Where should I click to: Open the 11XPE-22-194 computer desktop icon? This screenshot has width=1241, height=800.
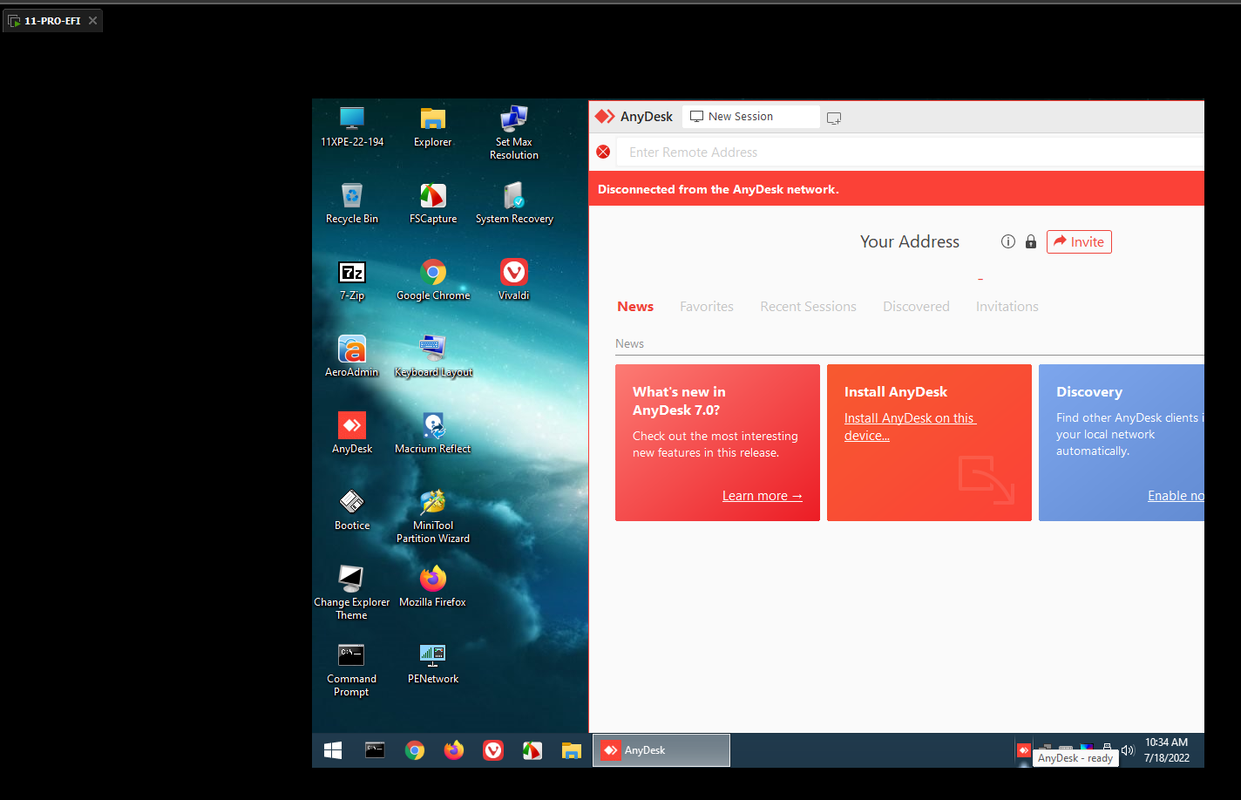tap(352, 127)
